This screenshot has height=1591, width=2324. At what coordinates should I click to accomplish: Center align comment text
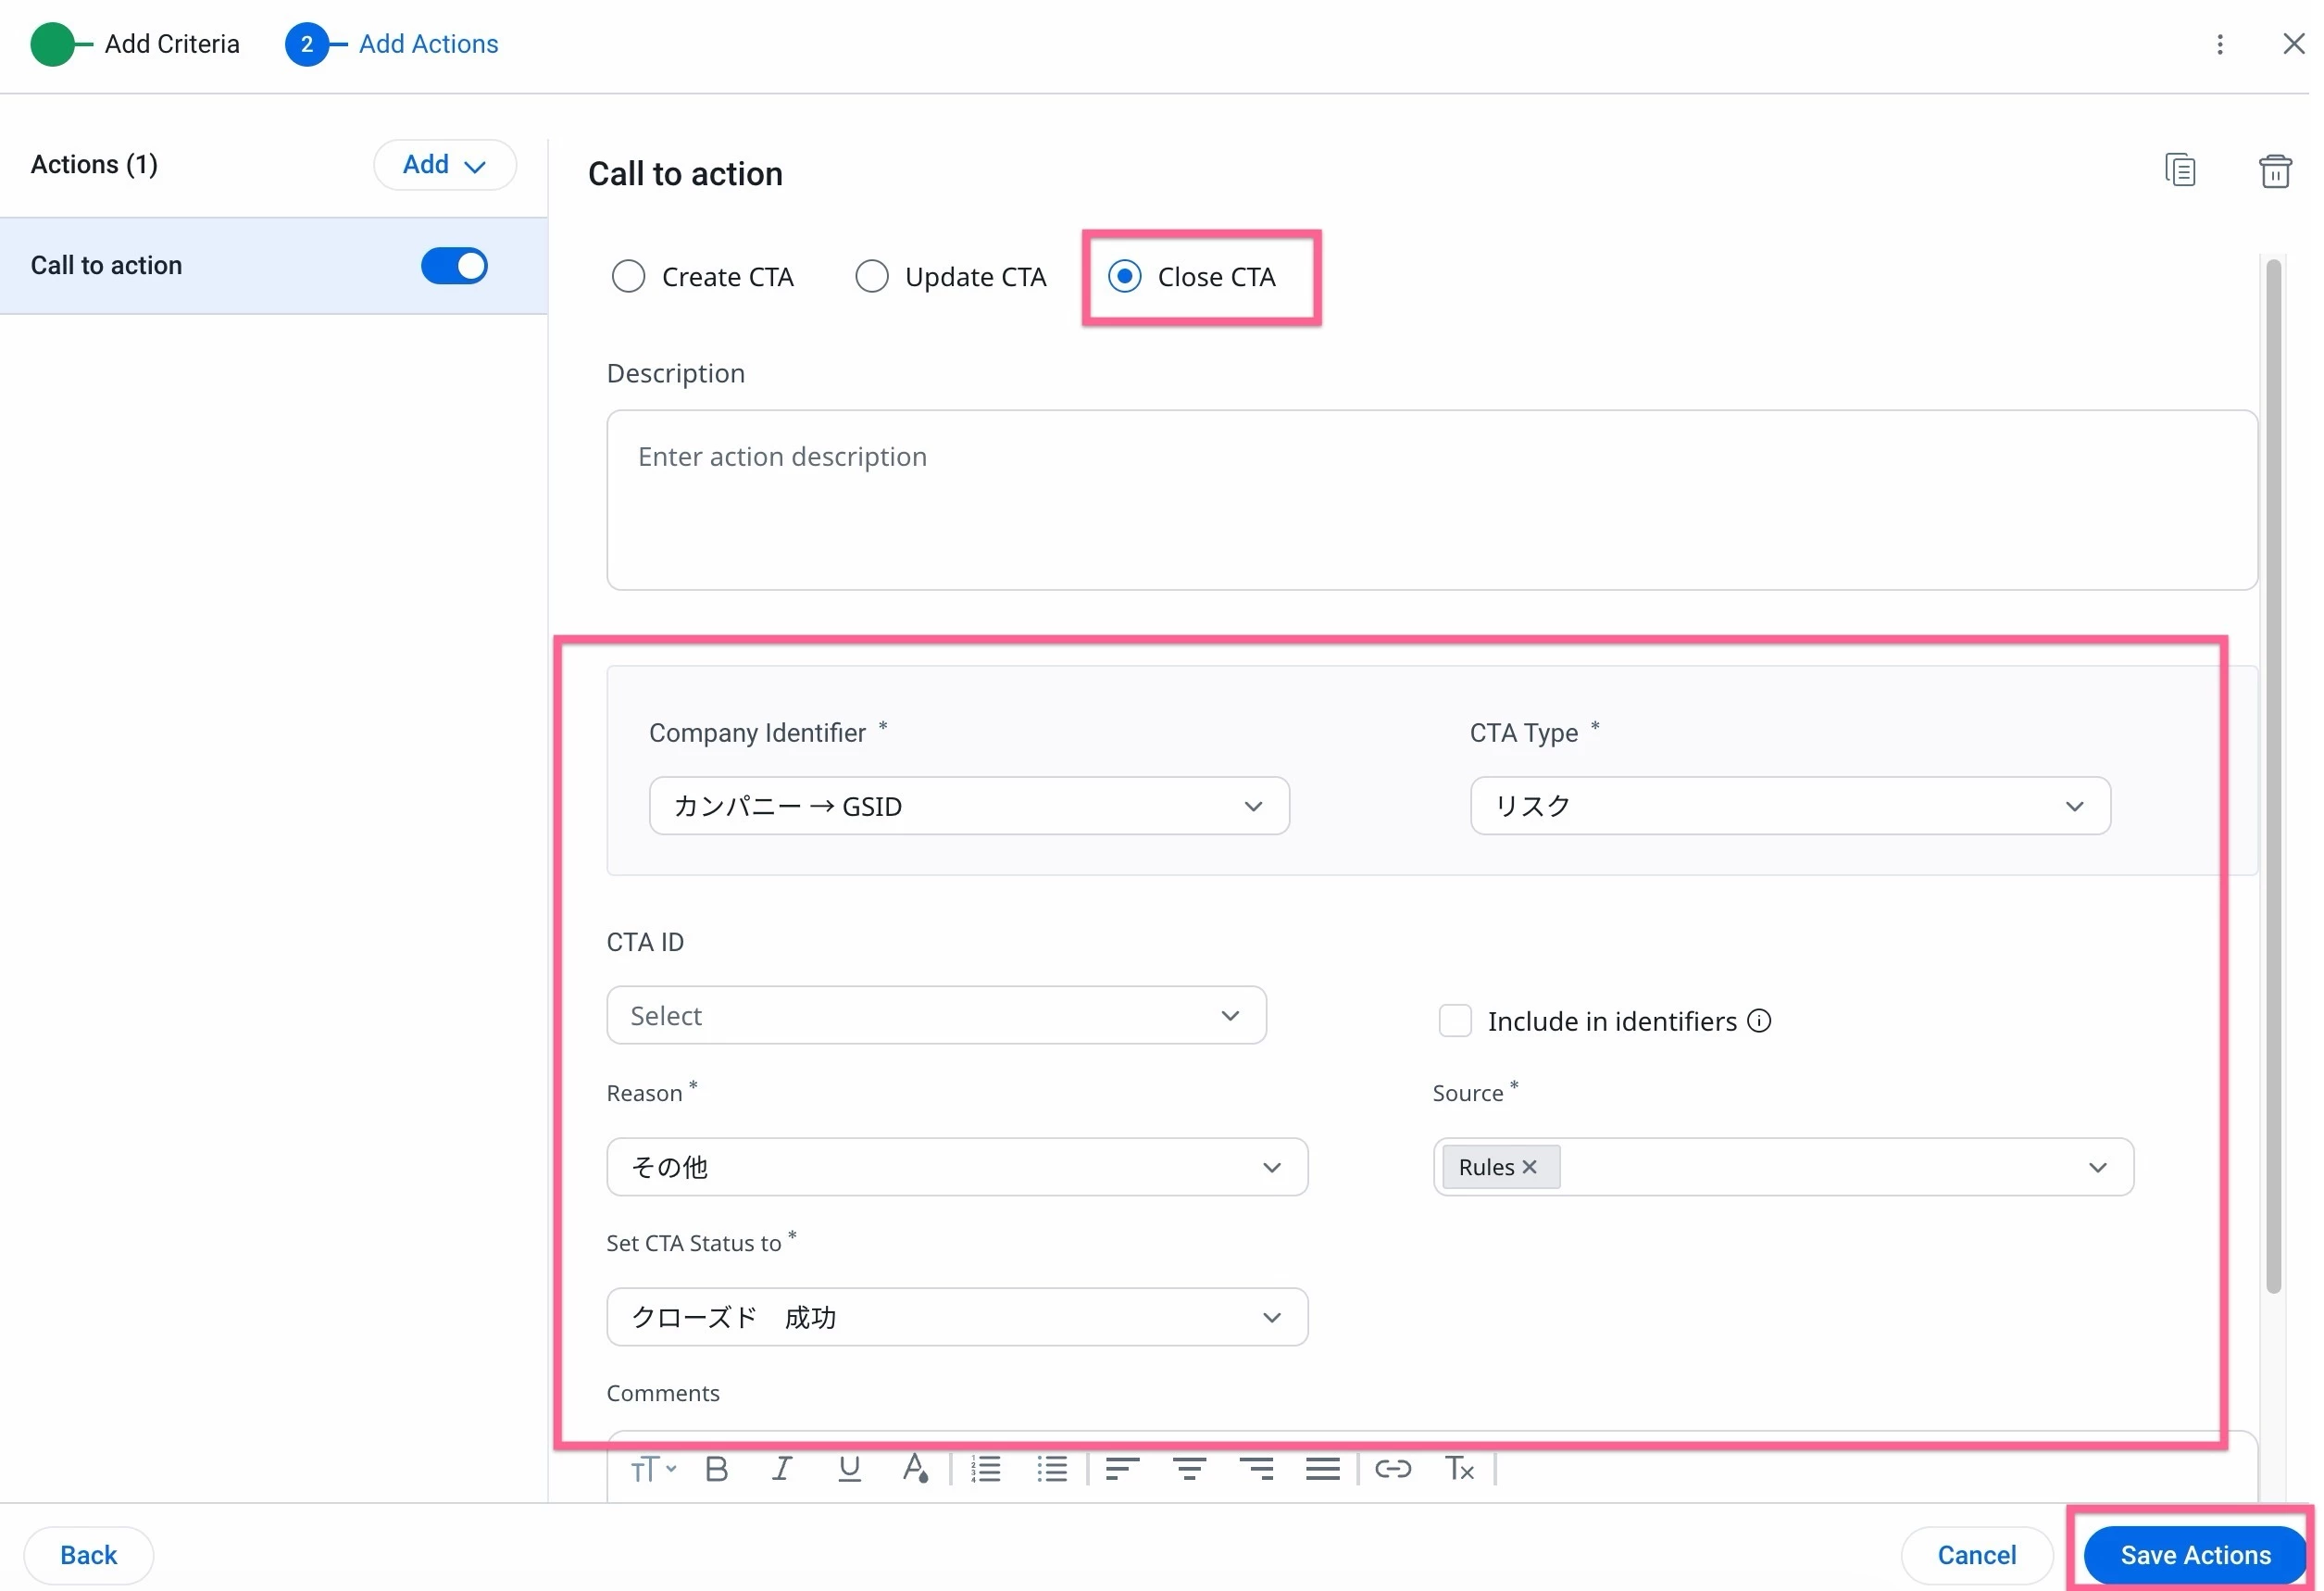coord(1189,1469)
